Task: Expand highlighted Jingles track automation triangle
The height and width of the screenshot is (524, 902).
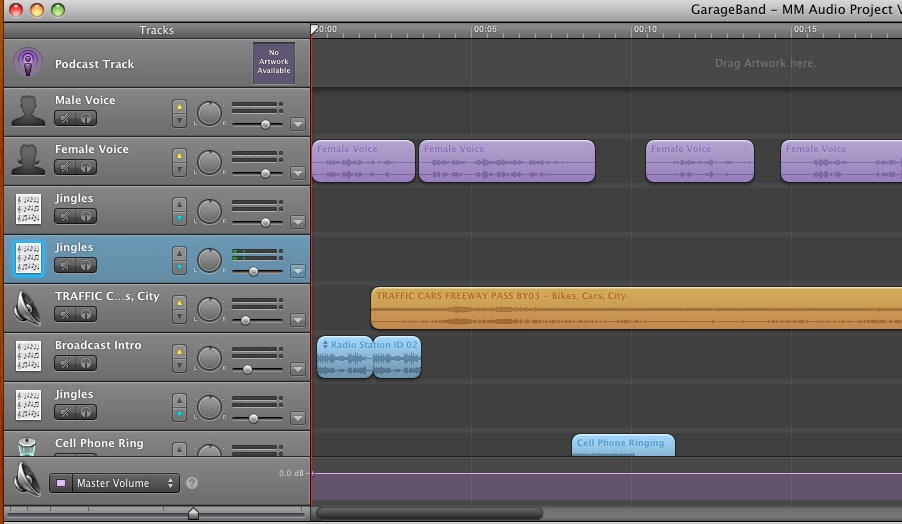Action: pos(297,270)
